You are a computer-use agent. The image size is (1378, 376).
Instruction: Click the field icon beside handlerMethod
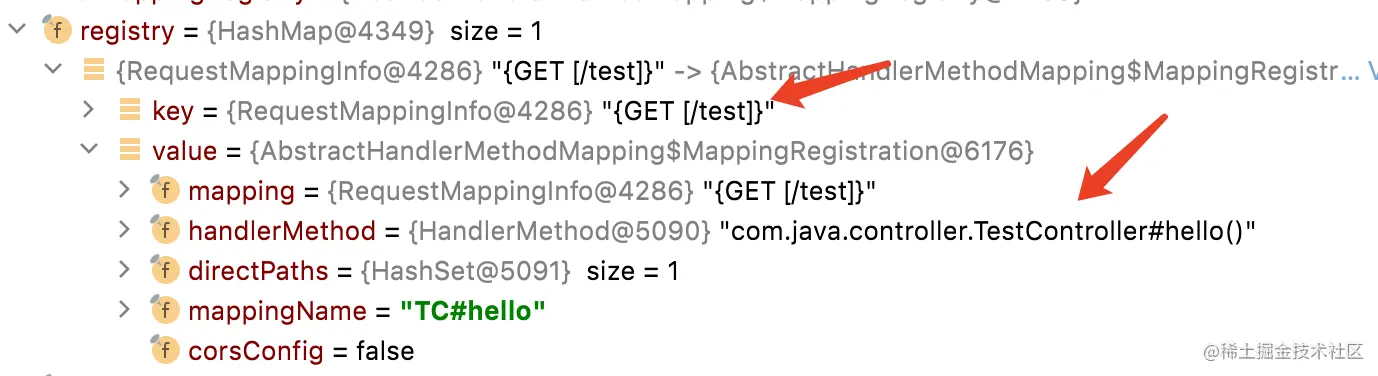click(165, 230)
